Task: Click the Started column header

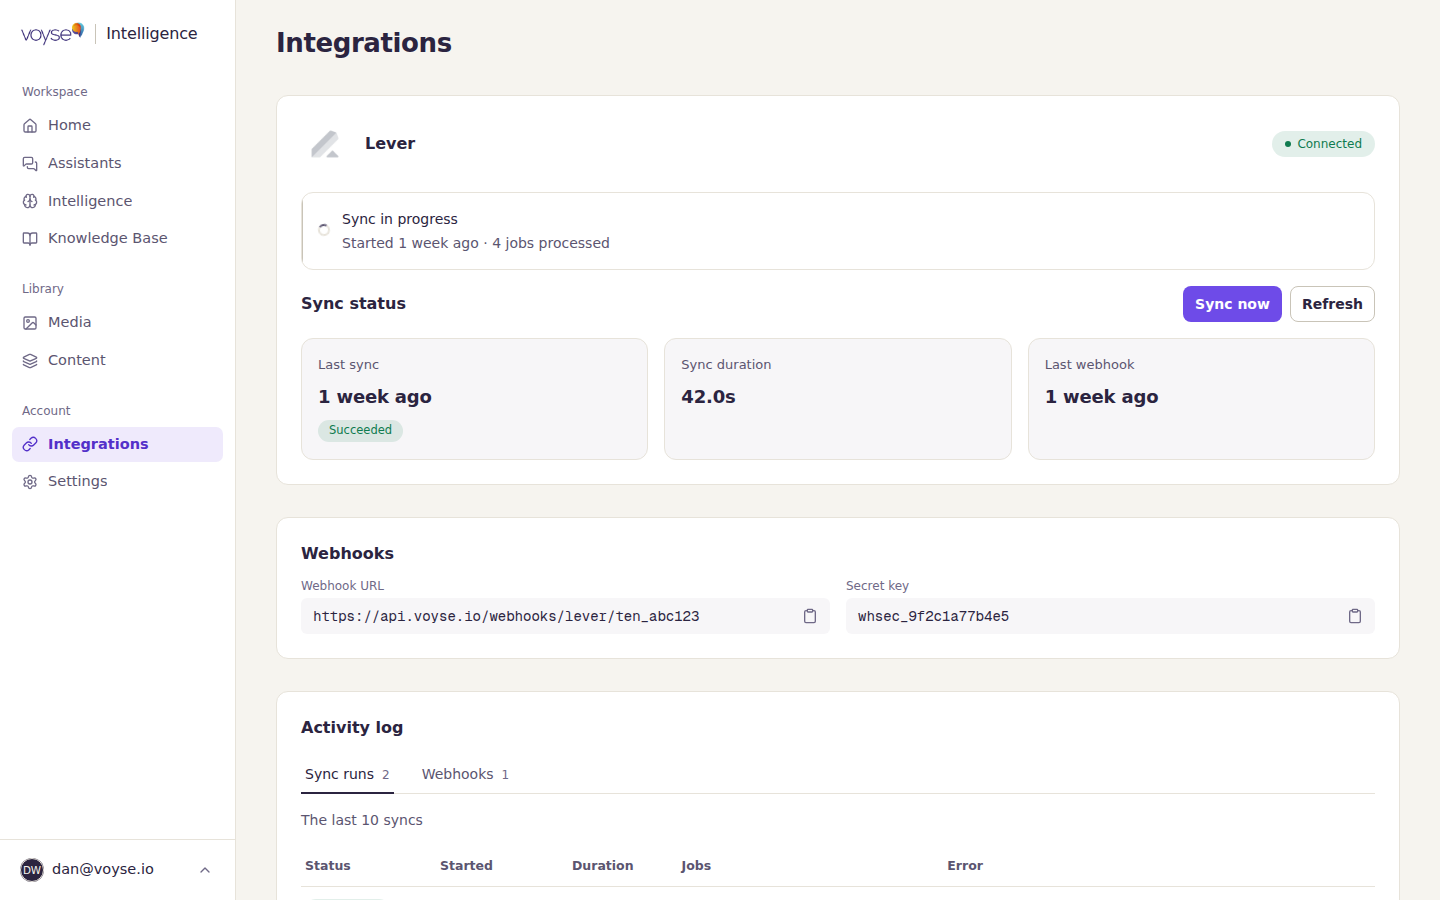Action: [x=466, y=866]
